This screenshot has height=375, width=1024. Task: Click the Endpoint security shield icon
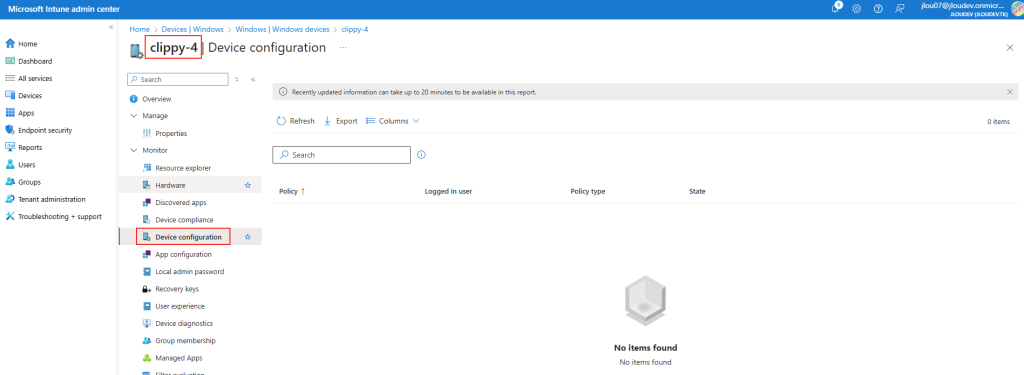(10, 130)
